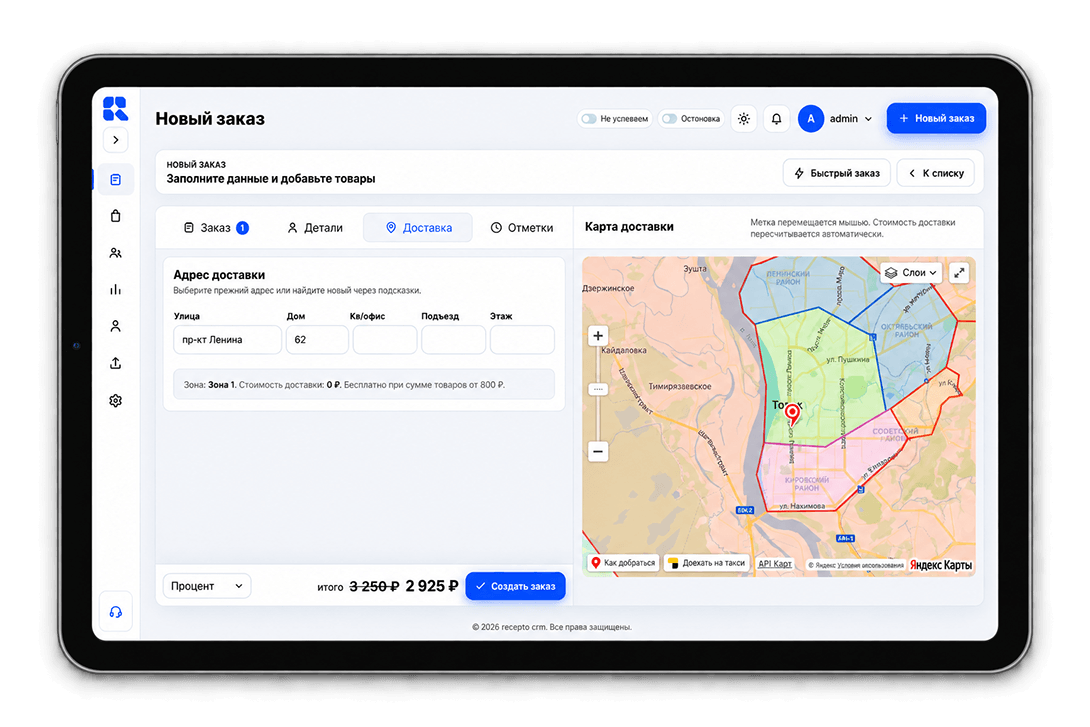Screen dimensions: 1090x727
Task: Click the notifications bell icon
Action: tap(776, 119)
